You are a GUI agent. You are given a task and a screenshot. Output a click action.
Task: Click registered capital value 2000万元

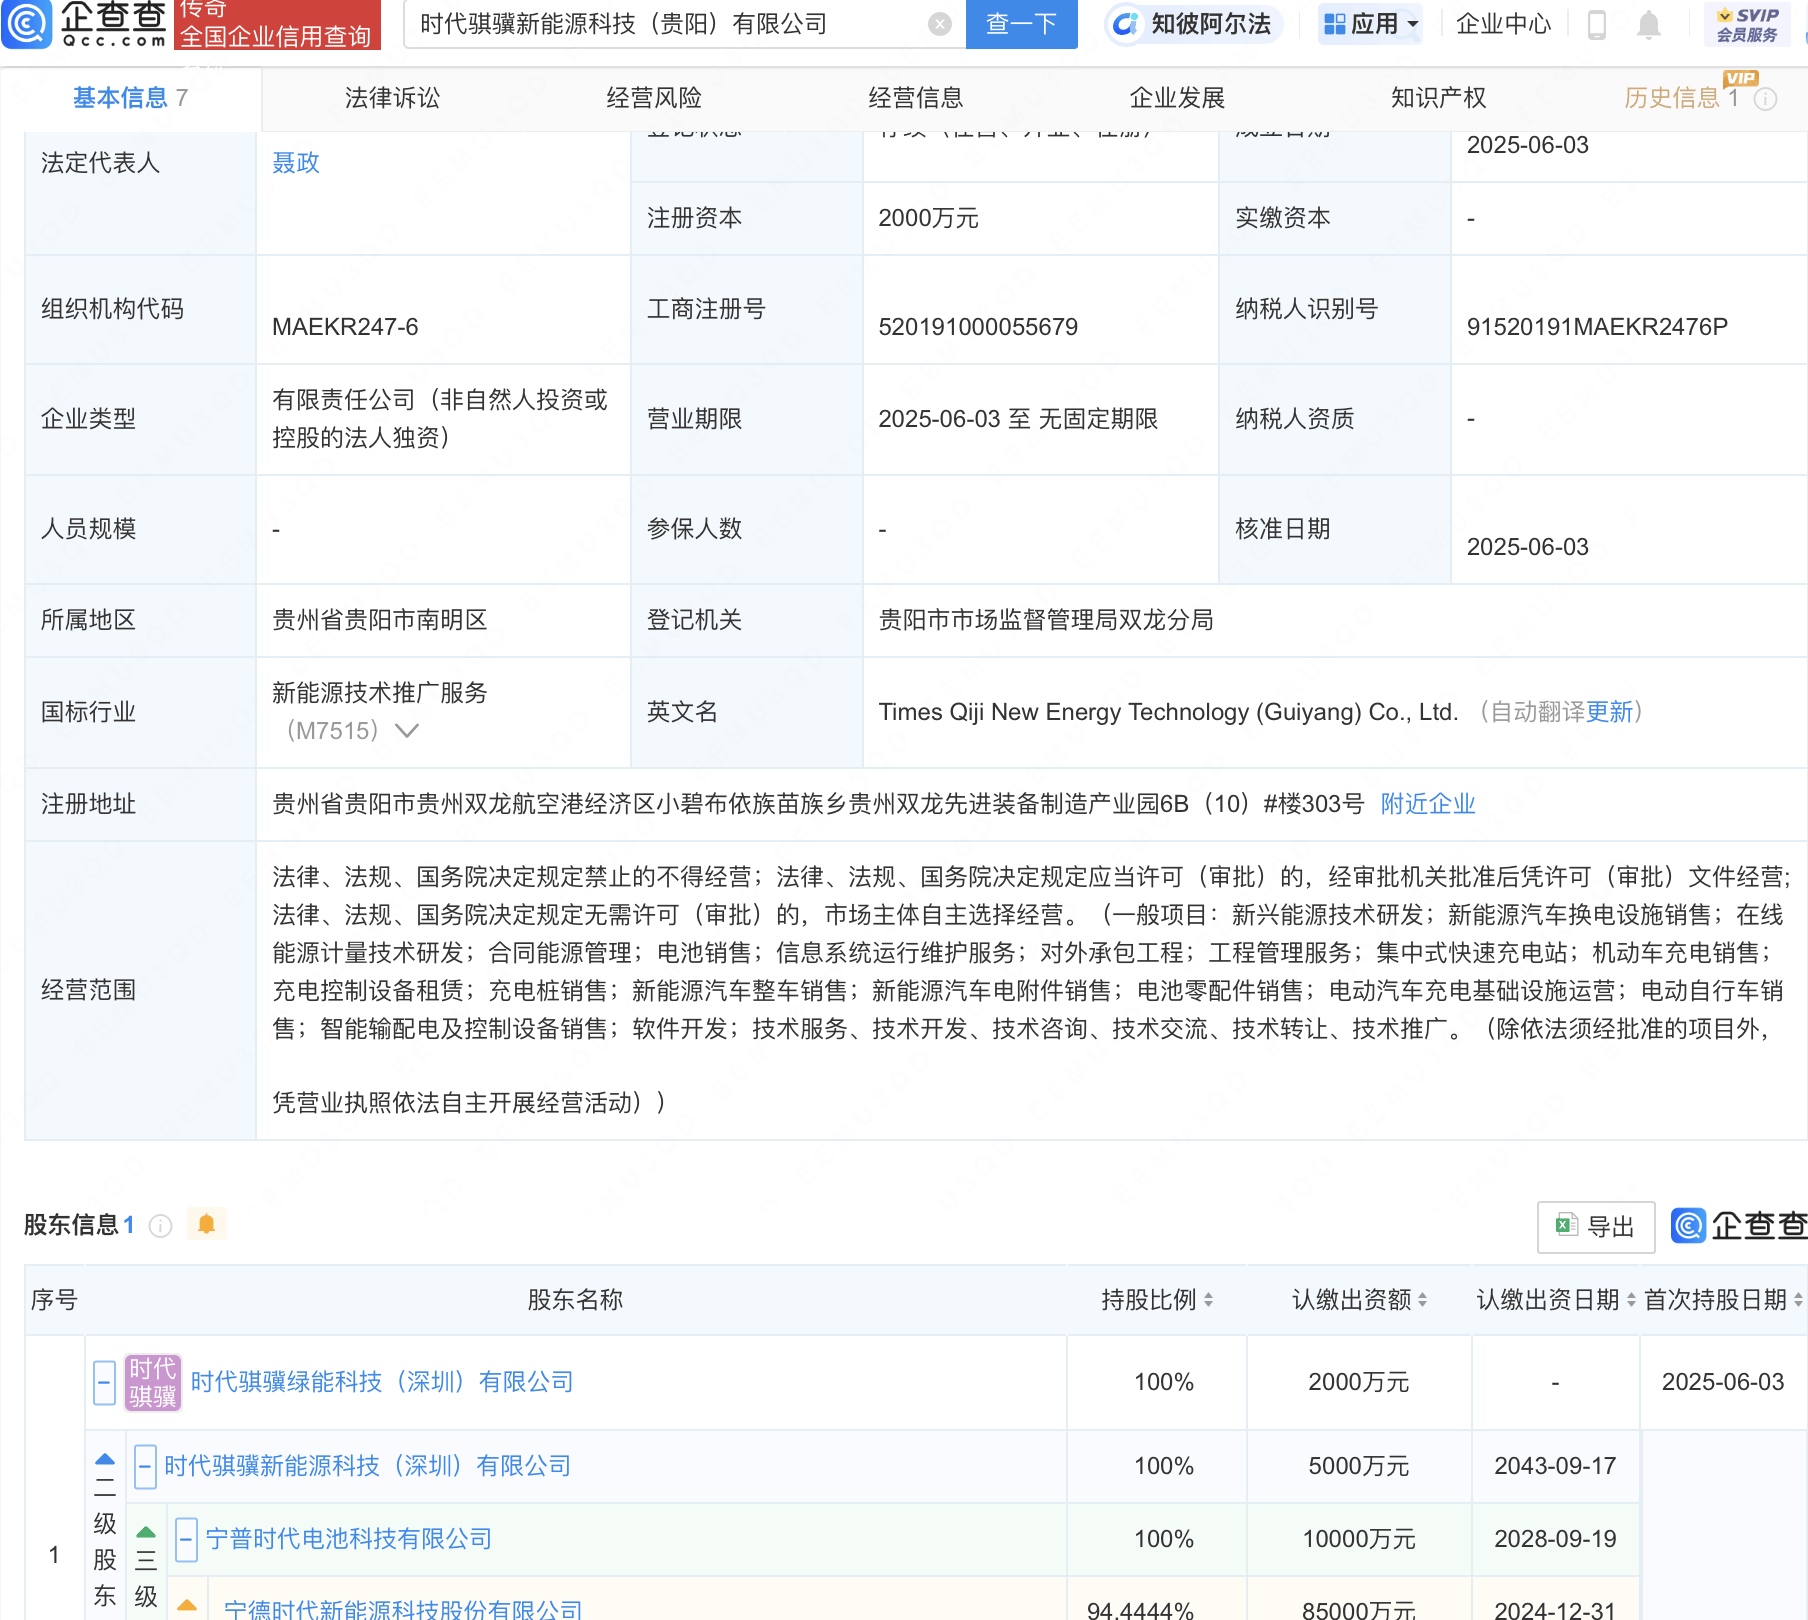(928, 218)
